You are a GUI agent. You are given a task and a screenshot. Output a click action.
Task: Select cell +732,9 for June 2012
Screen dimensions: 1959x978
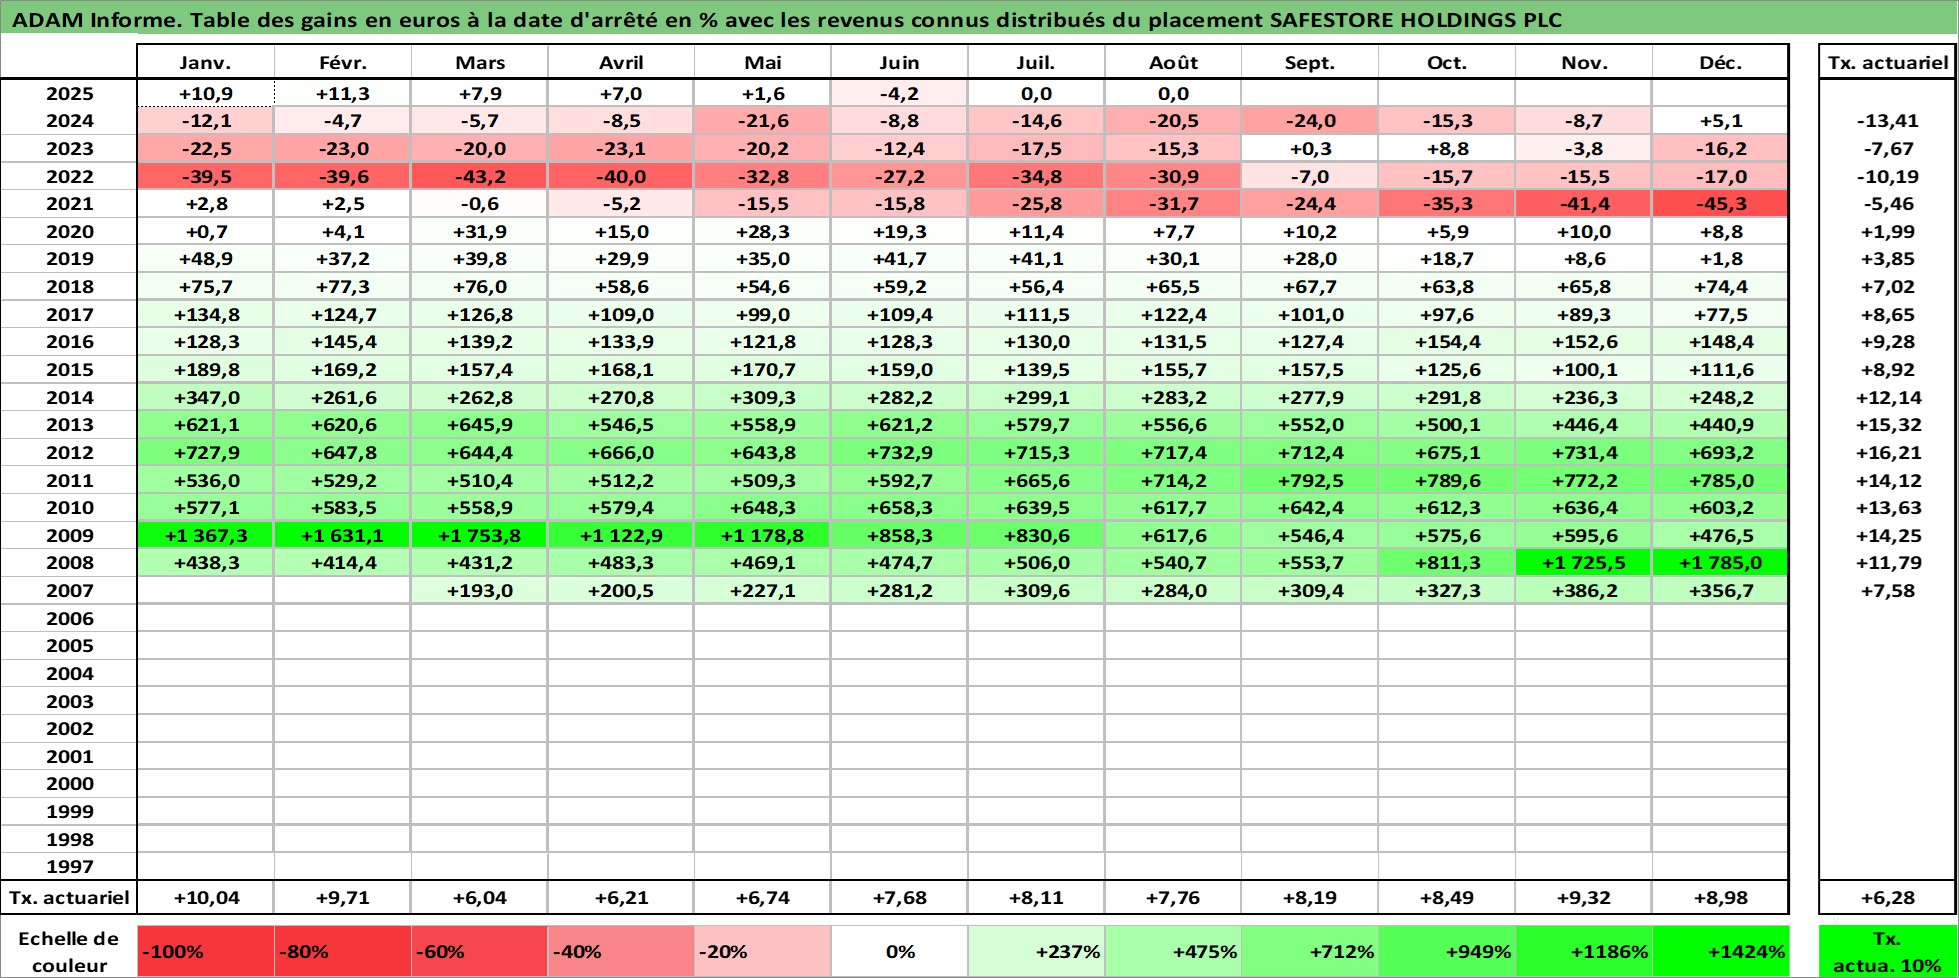[899, 452]
